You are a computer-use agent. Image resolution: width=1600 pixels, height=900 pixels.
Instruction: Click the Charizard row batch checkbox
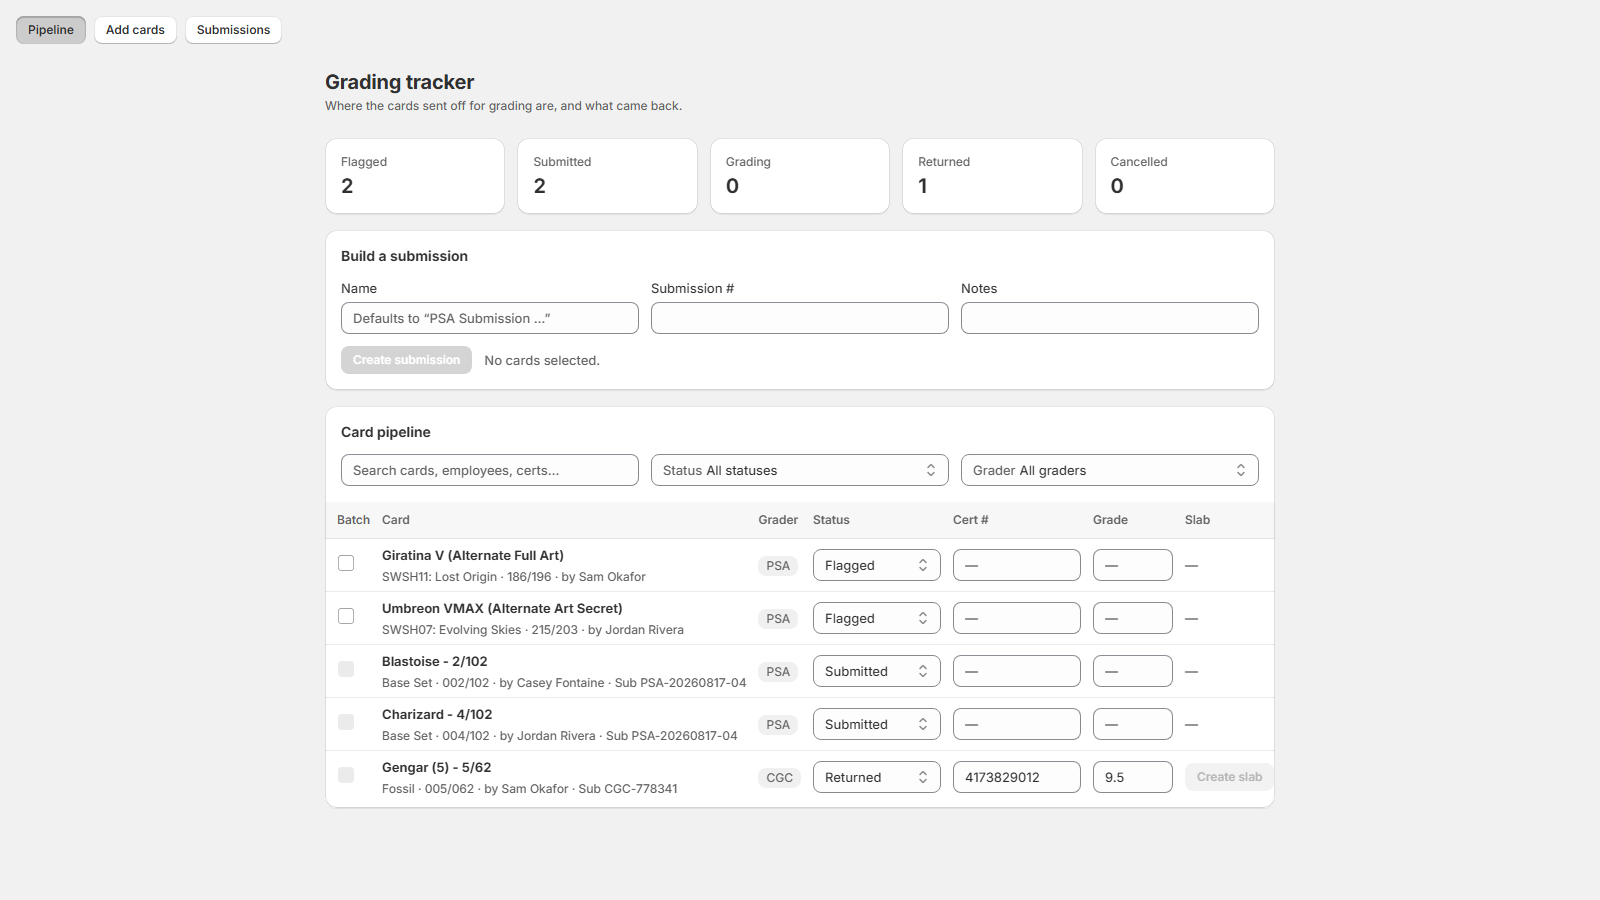[346, 722]
